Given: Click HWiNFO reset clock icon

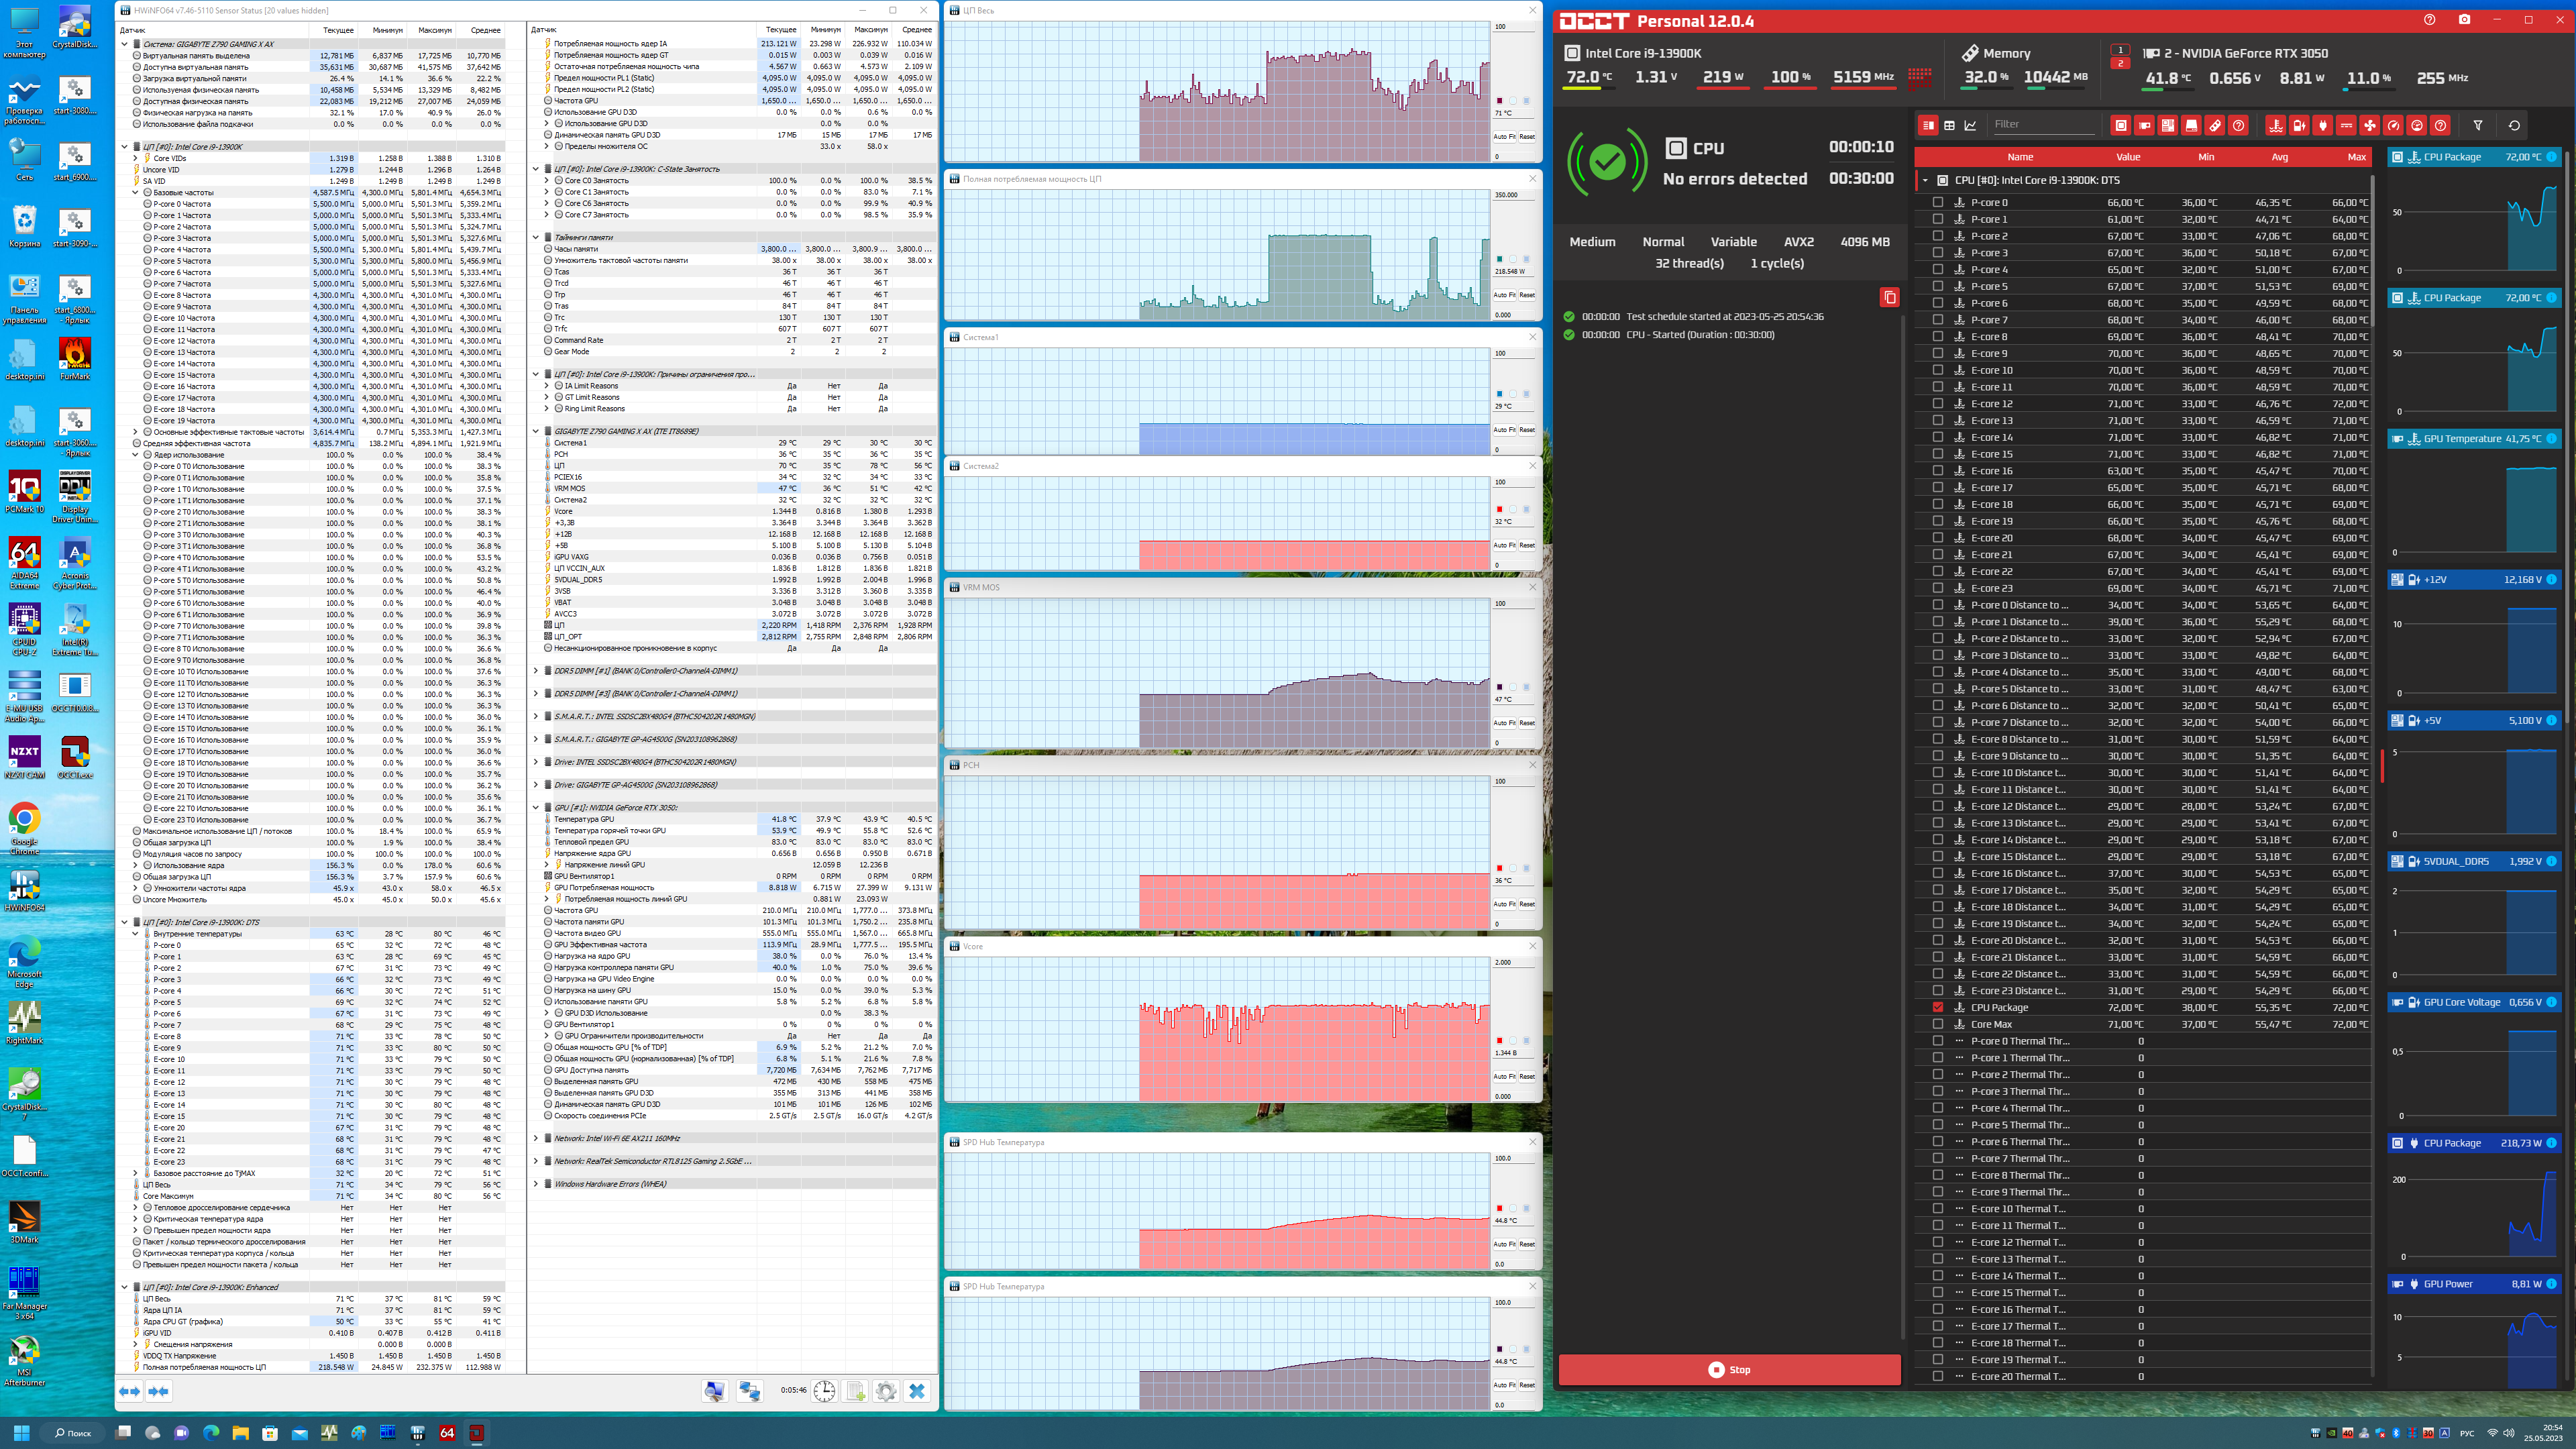Looking at the screenshot, I should (x=824, y=1391).
